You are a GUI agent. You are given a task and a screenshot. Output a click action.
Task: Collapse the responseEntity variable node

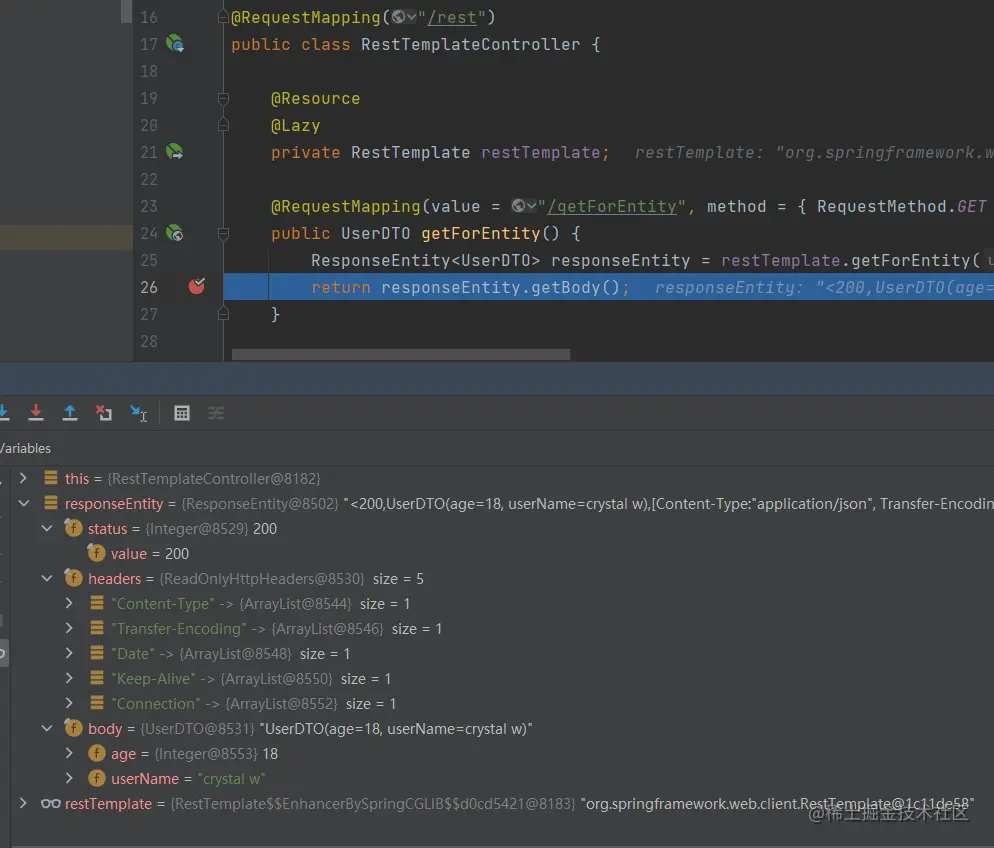click(x=24, y=504)
